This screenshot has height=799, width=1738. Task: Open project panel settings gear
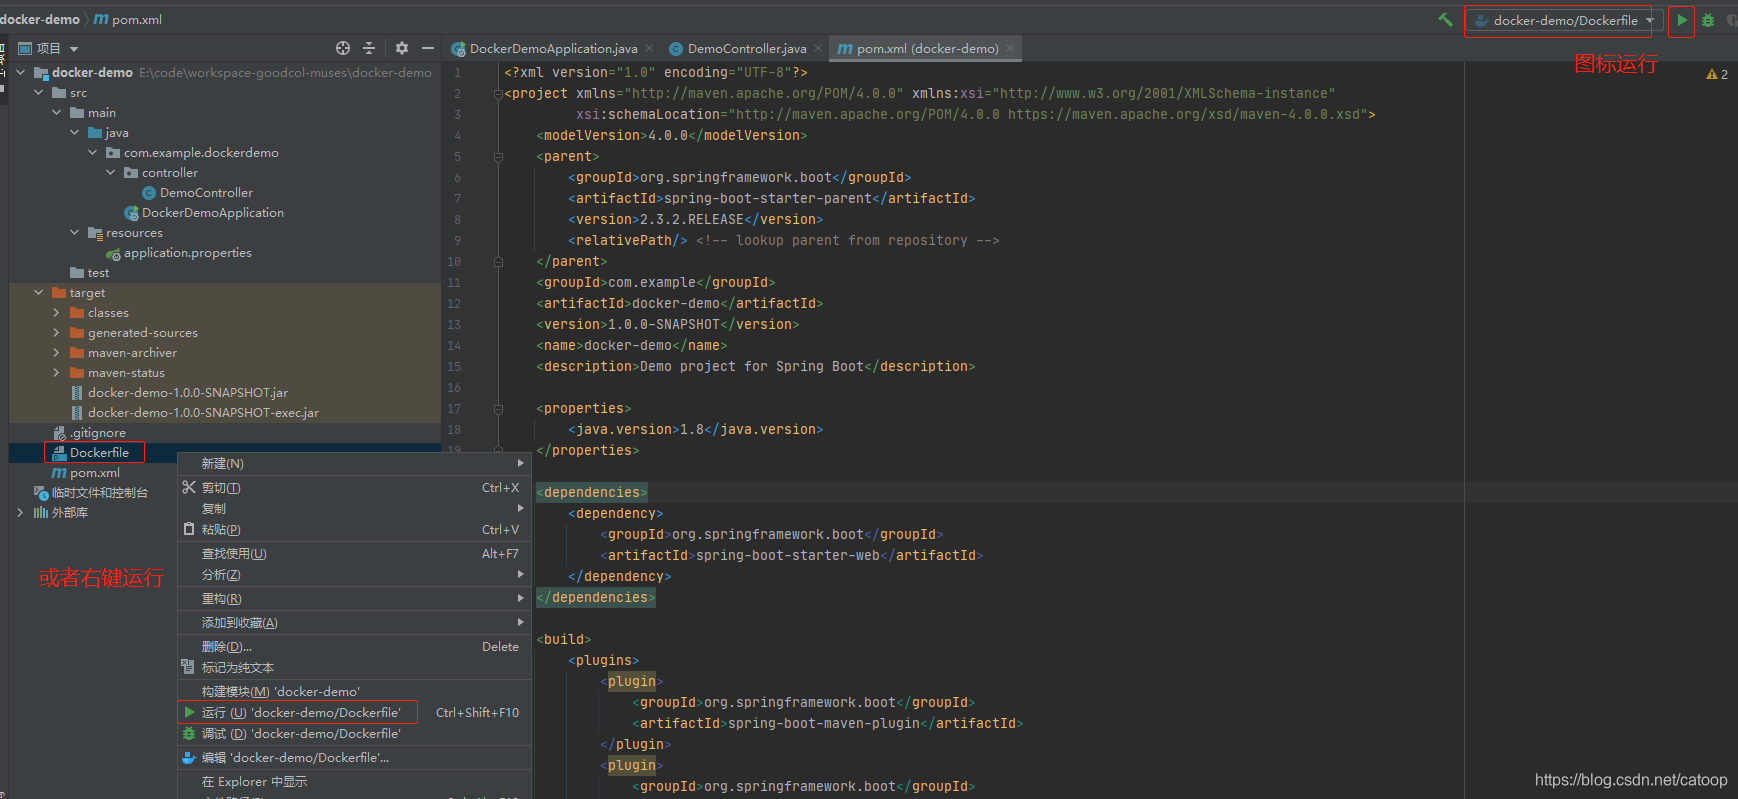402,48
